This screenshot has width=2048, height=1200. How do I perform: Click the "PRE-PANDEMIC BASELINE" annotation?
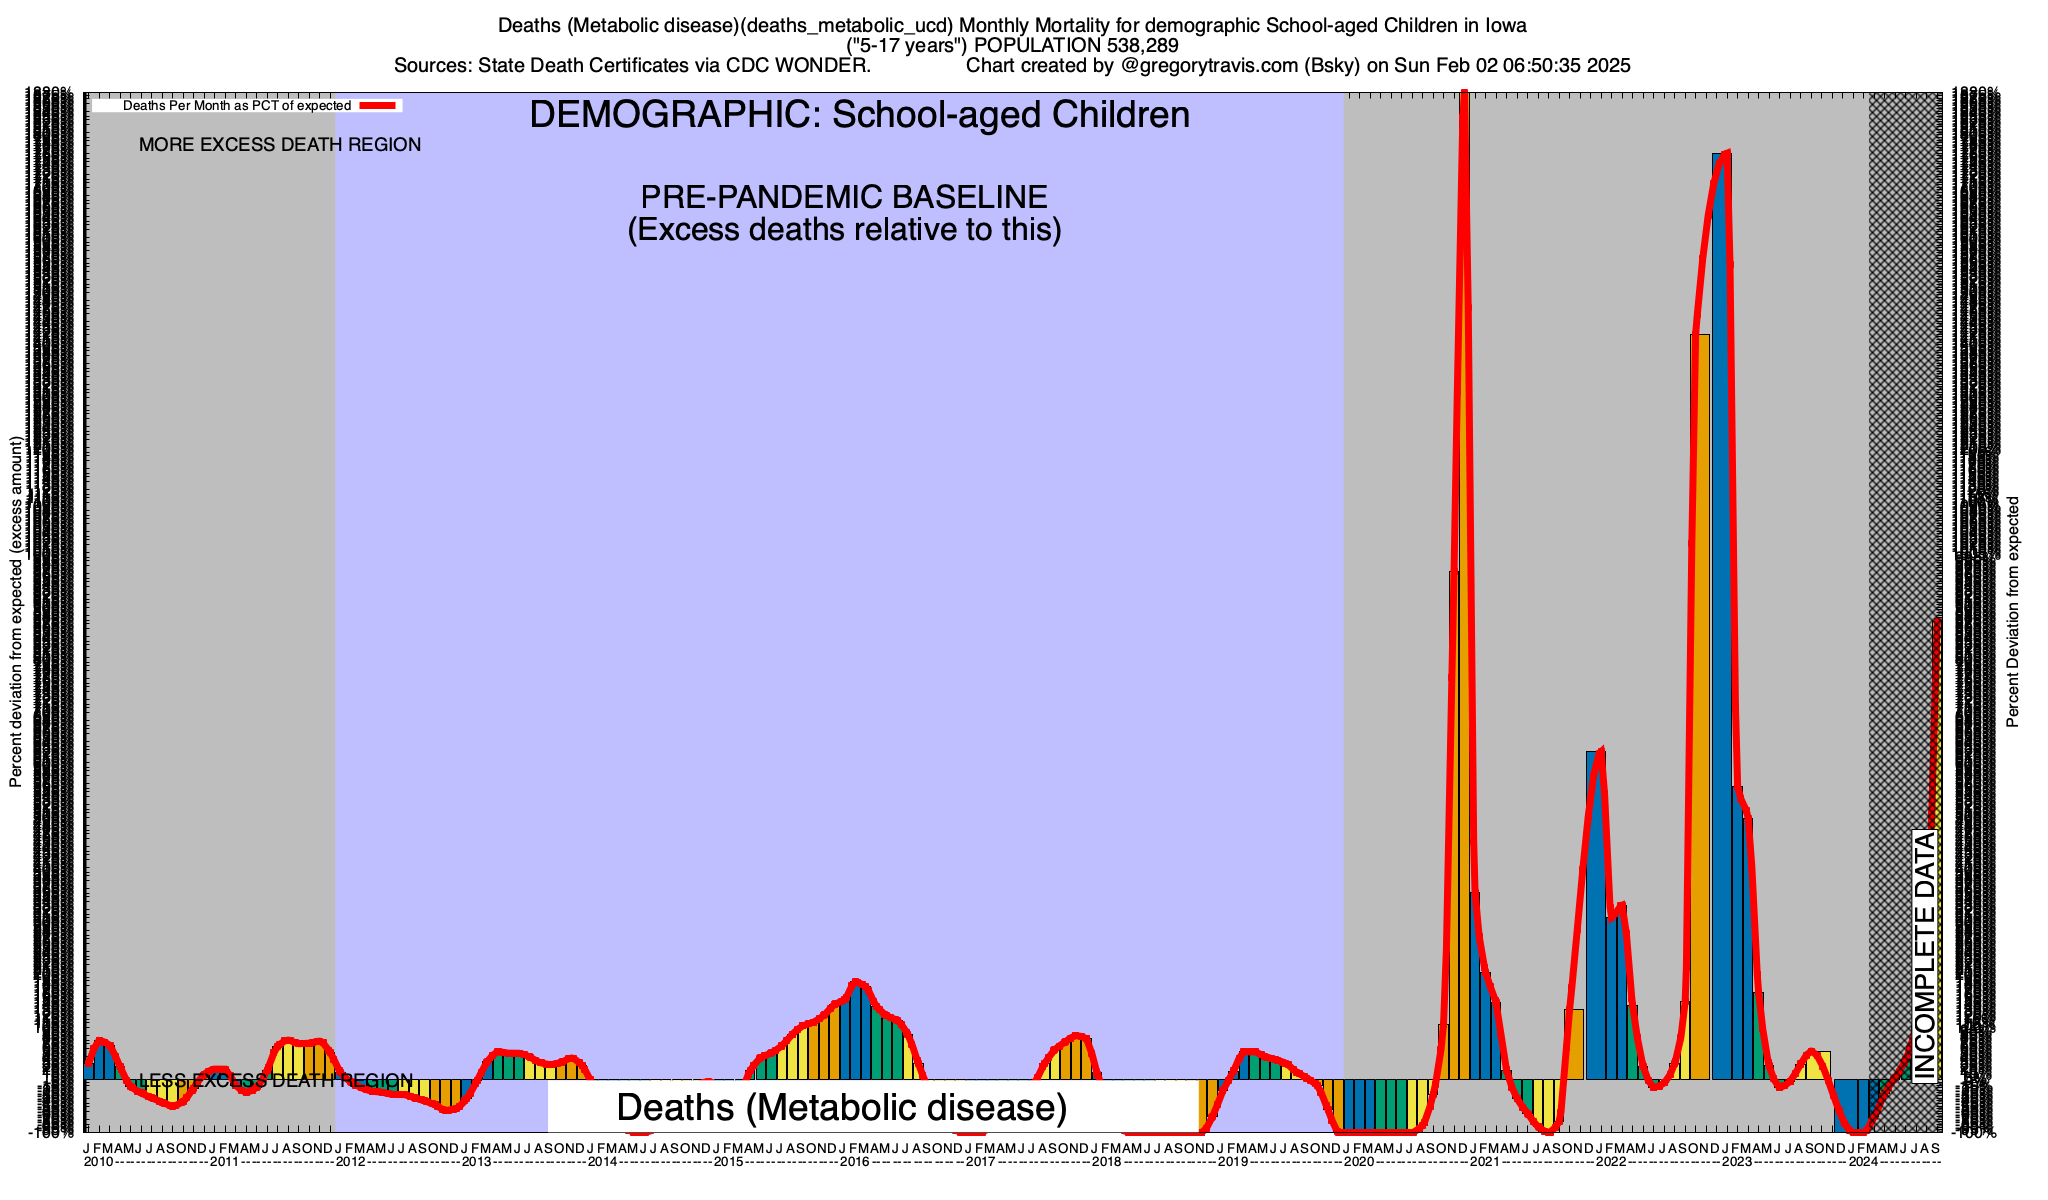click(x=844, y=197)
